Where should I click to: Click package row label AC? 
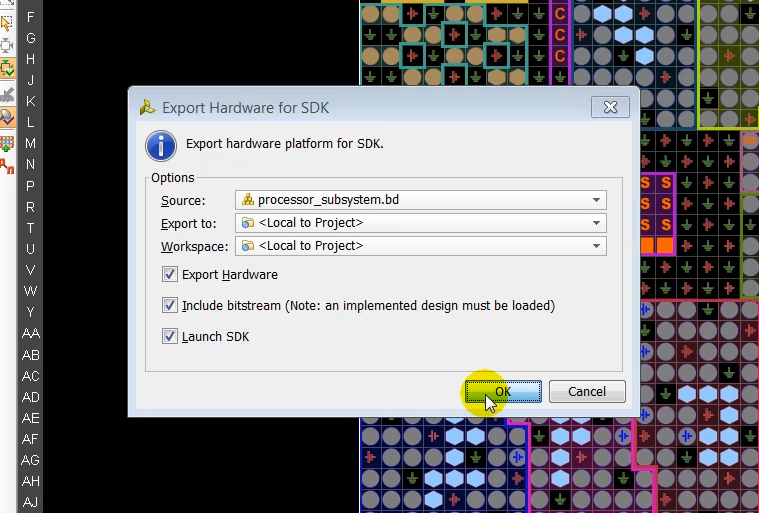click(x=30, y=376)
